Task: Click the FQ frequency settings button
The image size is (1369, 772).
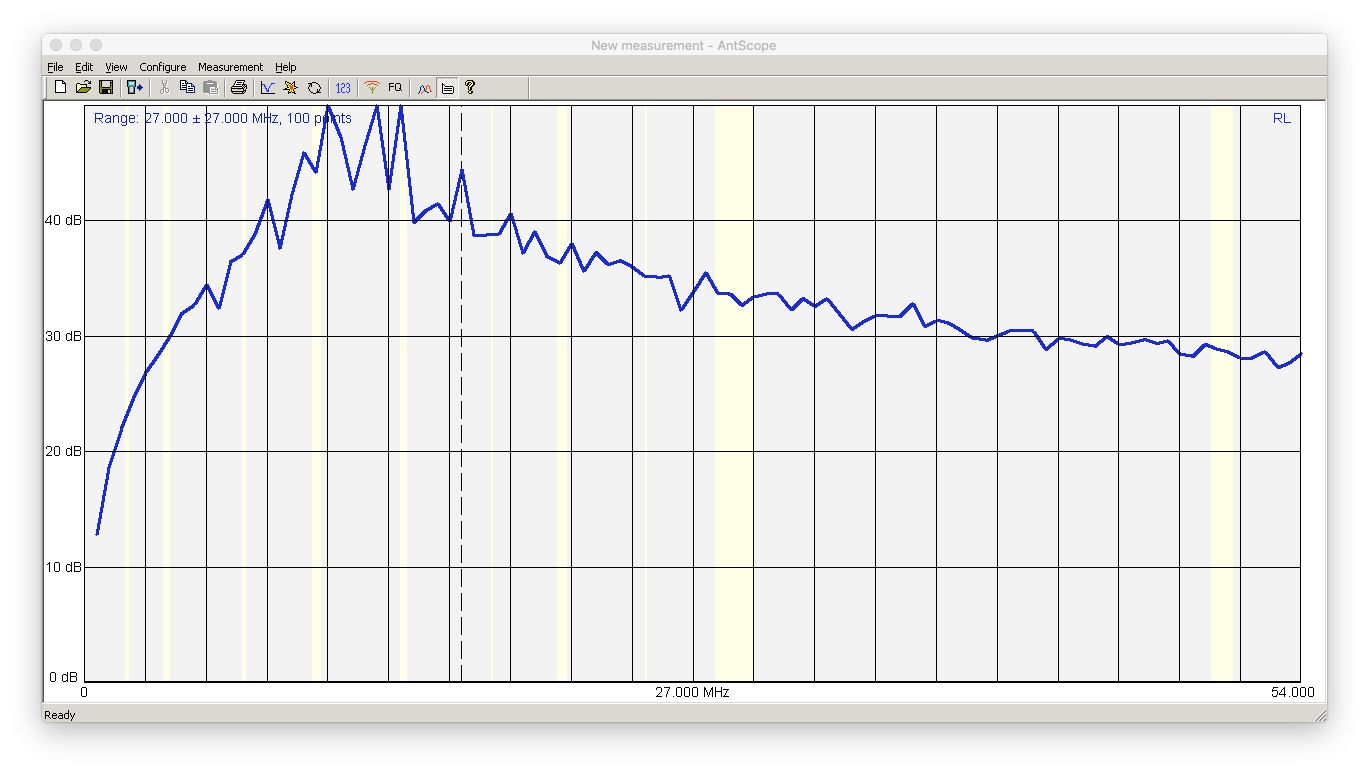Action: (395, 88)
